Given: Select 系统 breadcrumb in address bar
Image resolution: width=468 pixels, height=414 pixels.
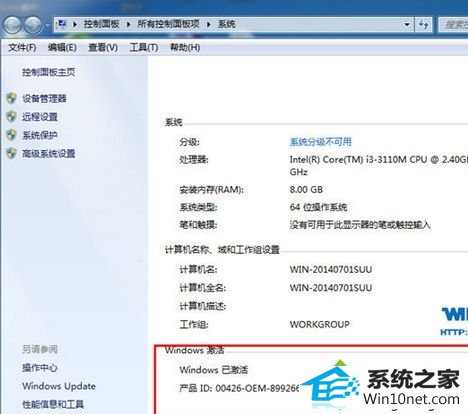Looking at the screenshot, I should point(227,24).
